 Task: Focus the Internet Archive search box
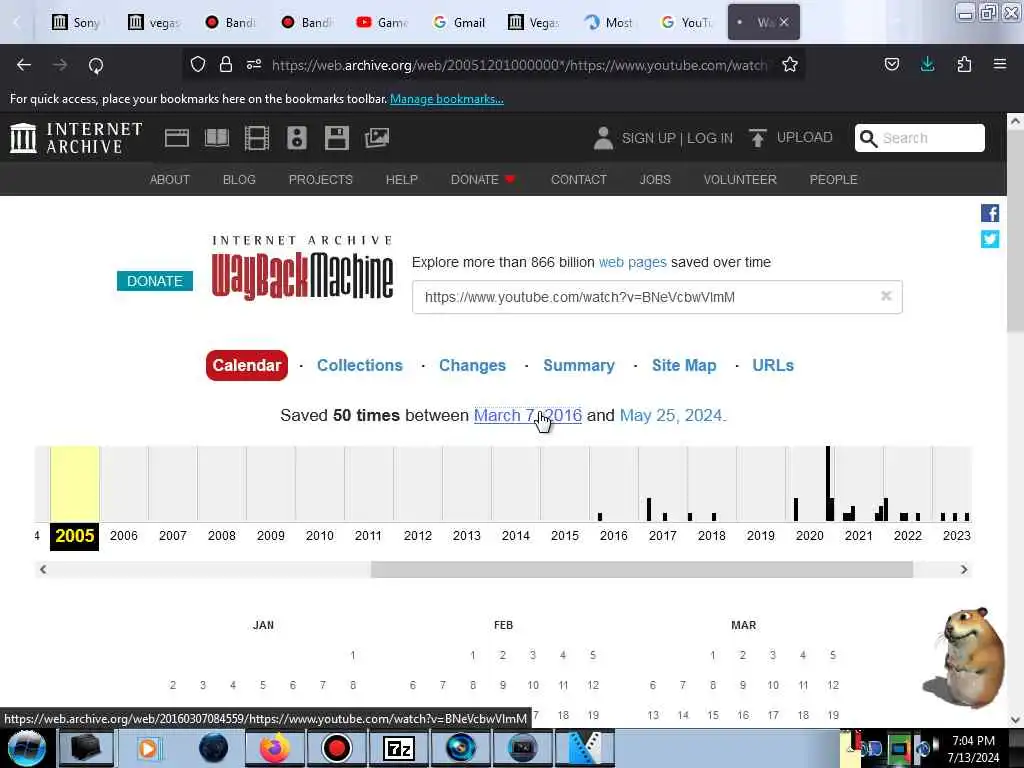920,138
